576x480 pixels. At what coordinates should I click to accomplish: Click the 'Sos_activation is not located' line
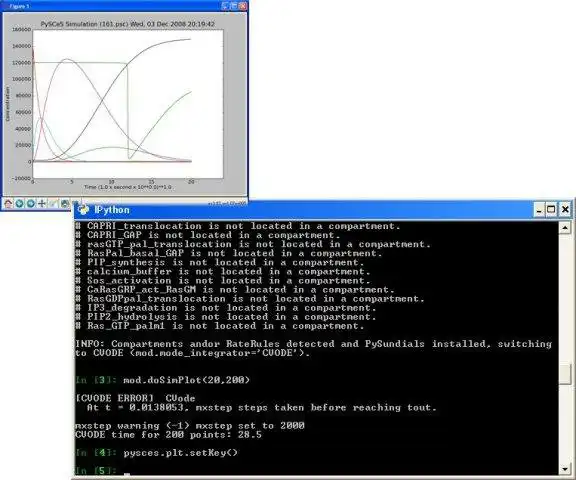pyautogui.click(x=222, y=281)
